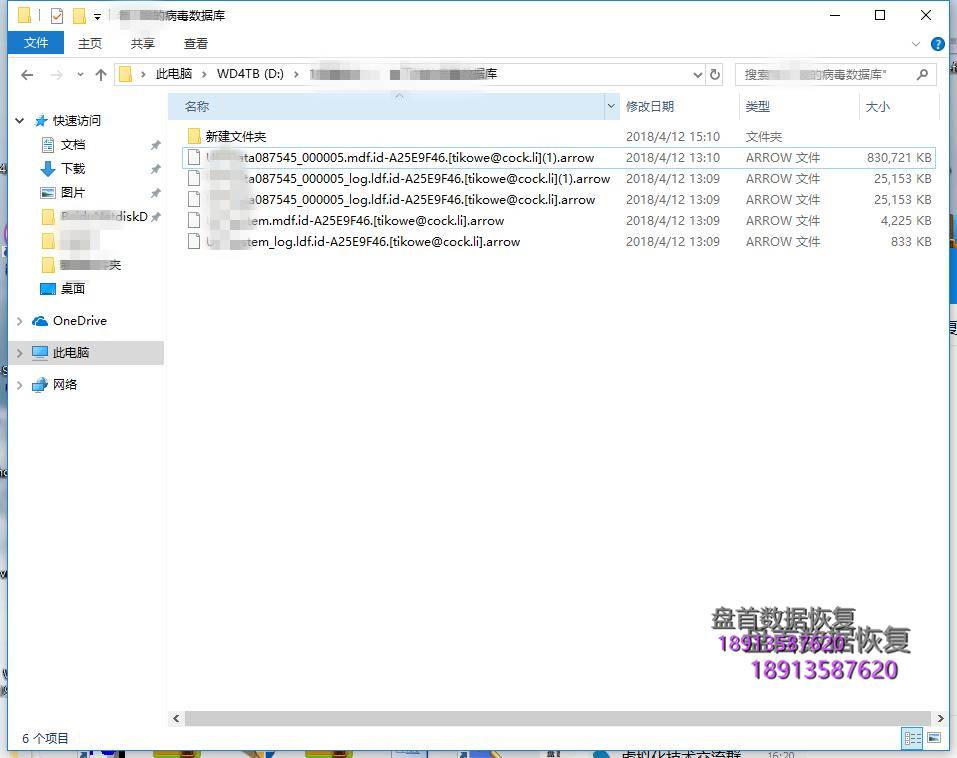Expand the 此电脑 tree node
Viewport: 957px width, 758px height.
tap(20, 353)
